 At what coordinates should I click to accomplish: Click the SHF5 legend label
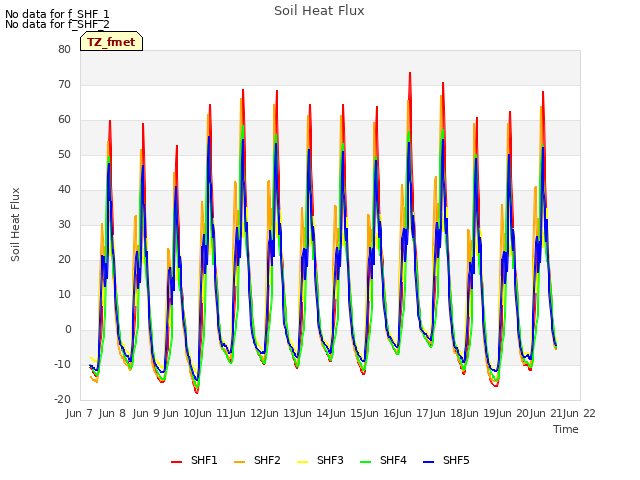[456, 460]
